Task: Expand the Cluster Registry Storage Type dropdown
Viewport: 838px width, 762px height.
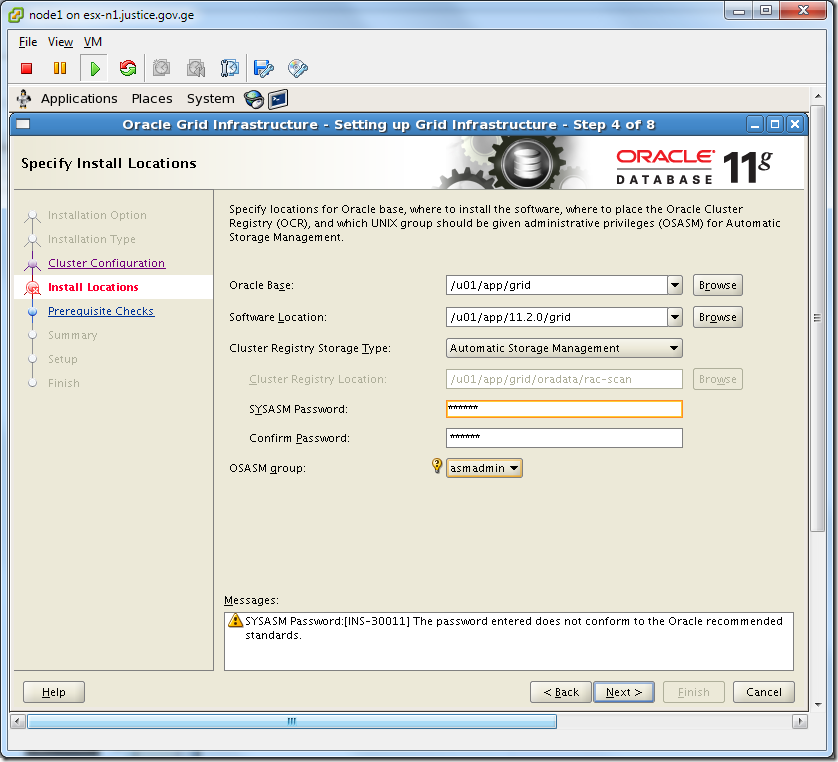Action: click(672, 348)
